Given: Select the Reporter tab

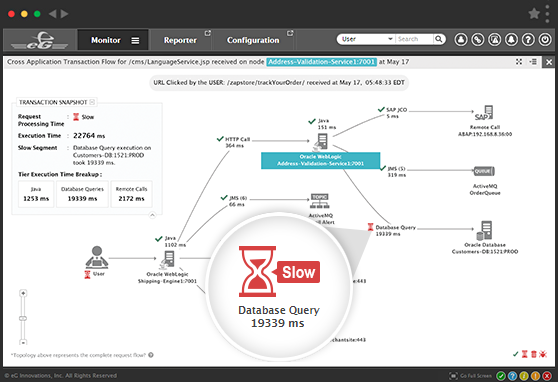Looking at the screenshot, I should pos(180,40).
